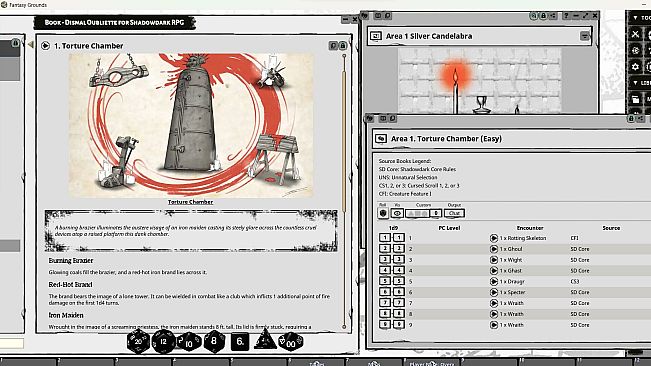
Task: Toggle the Vis eye for table results
Action: 397,213
